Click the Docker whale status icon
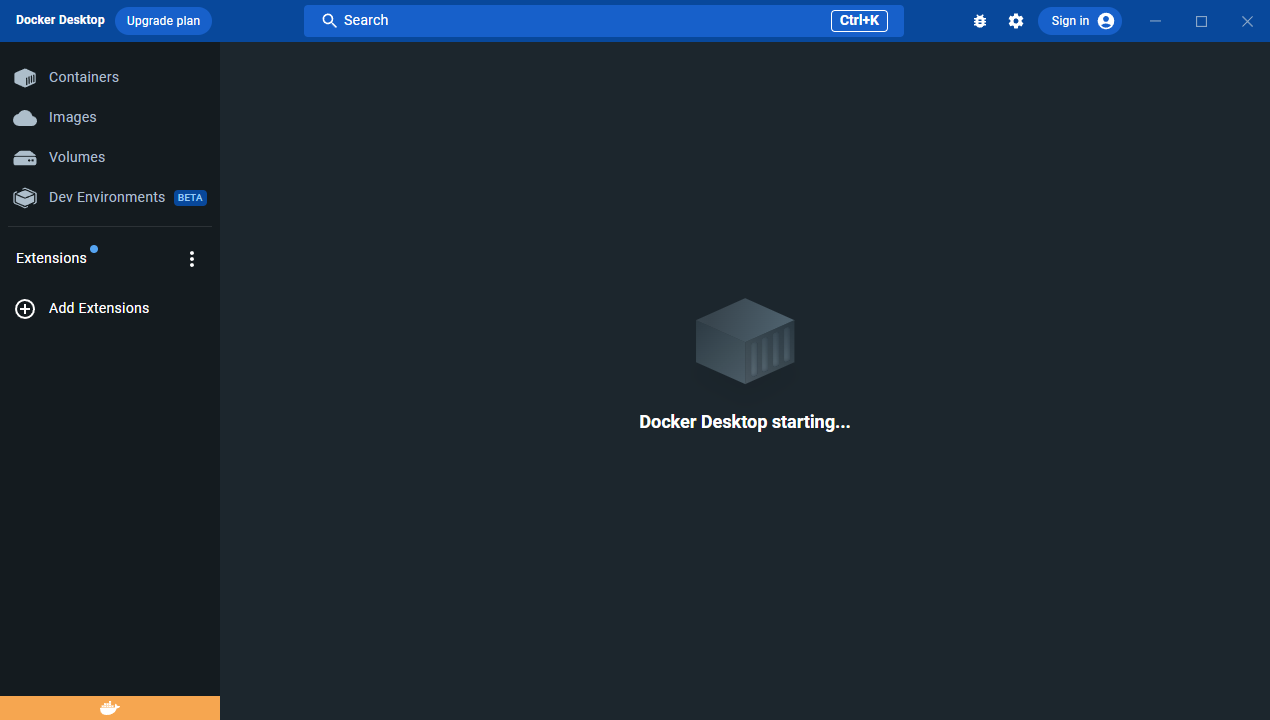 pos(110,708)
